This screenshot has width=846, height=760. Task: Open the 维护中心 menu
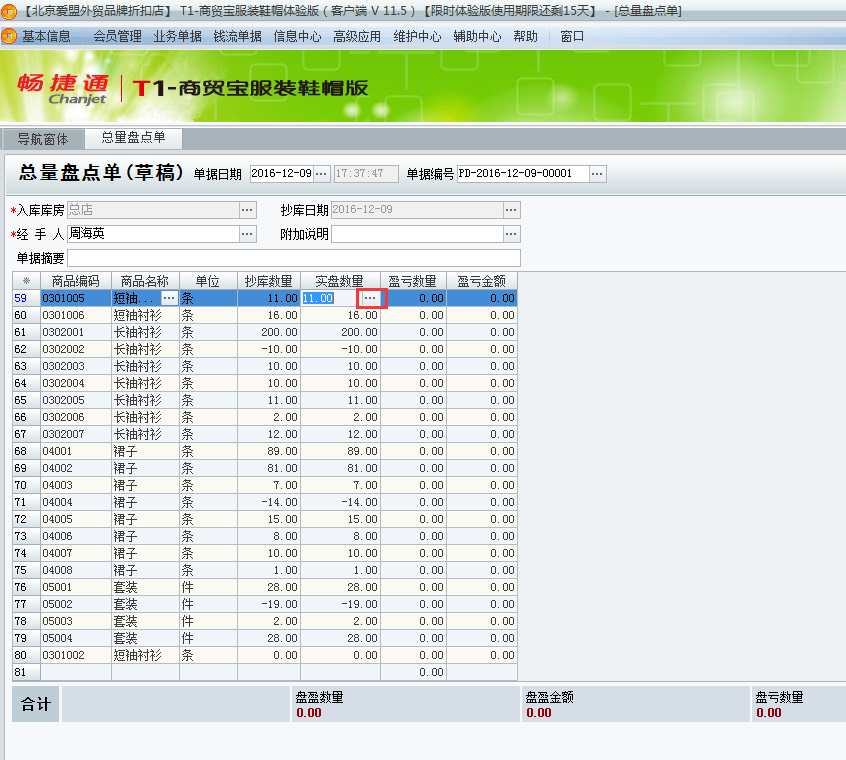(x=417, y=36)
